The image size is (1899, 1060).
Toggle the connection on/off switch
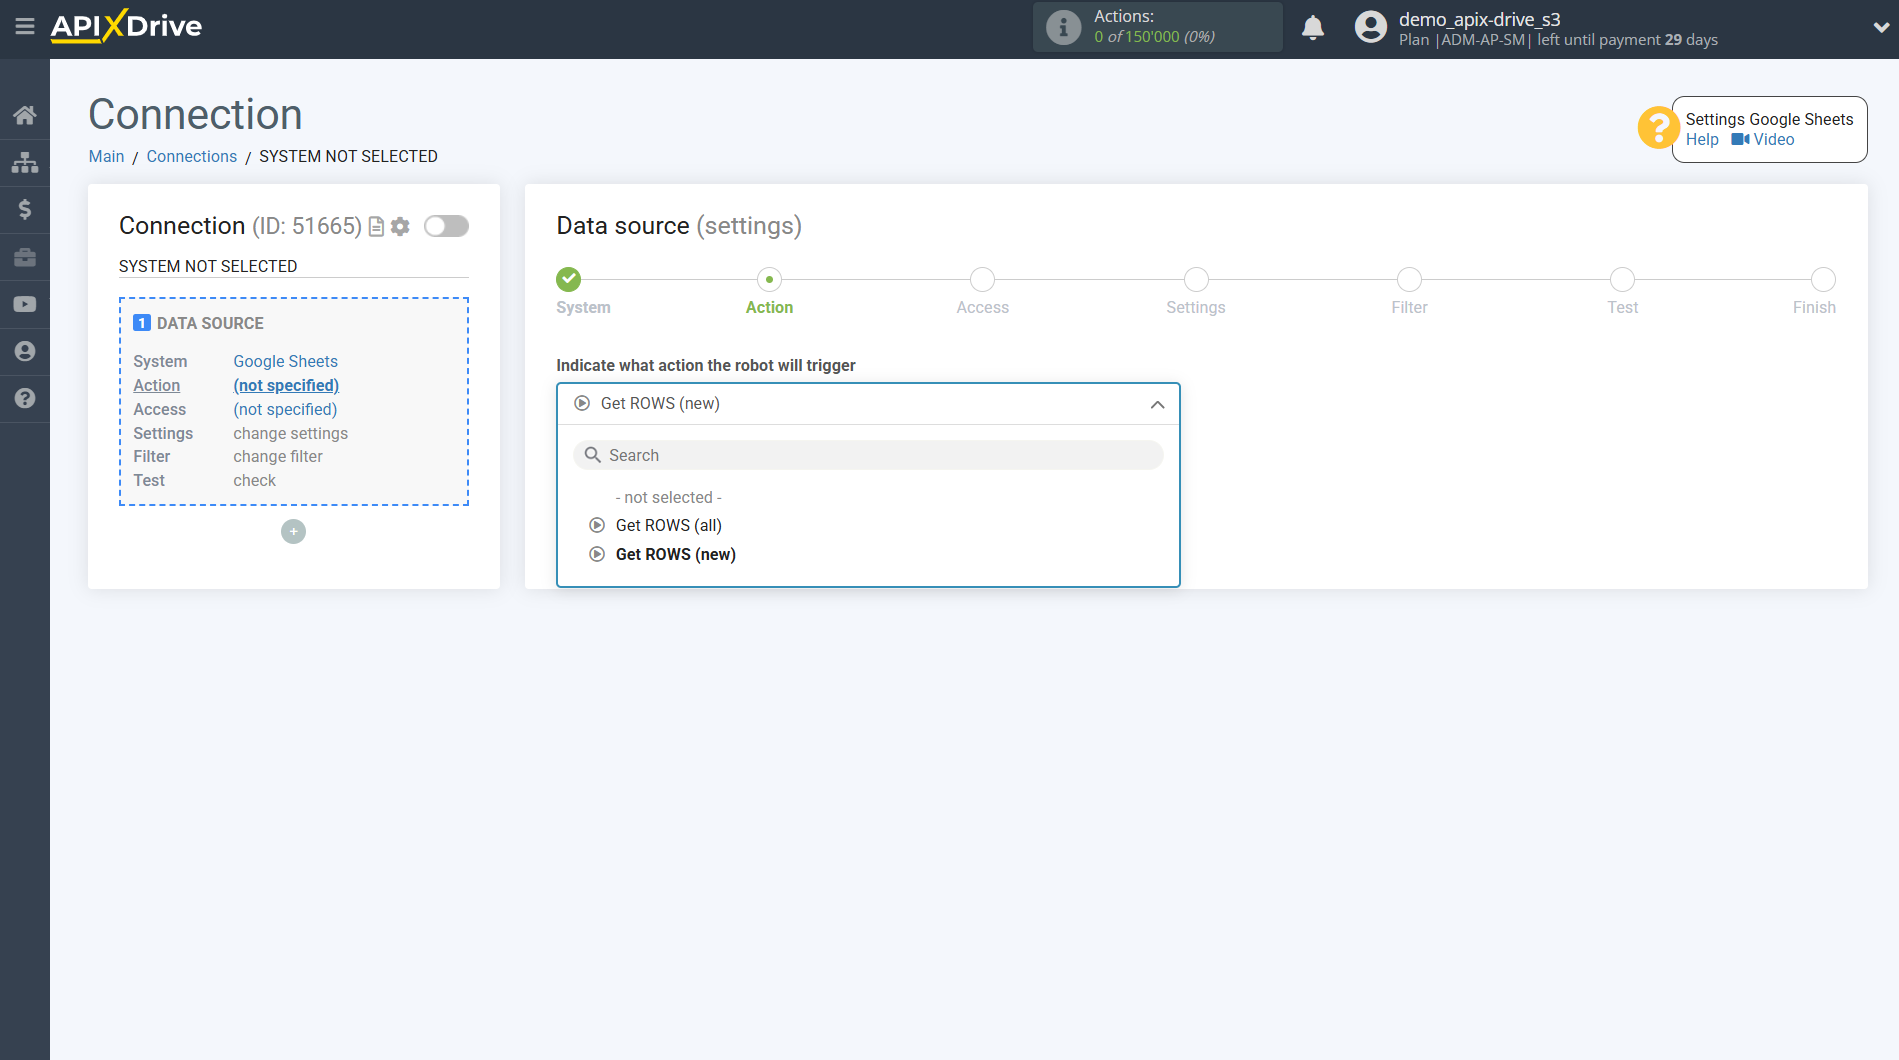(x=446, y=226)
